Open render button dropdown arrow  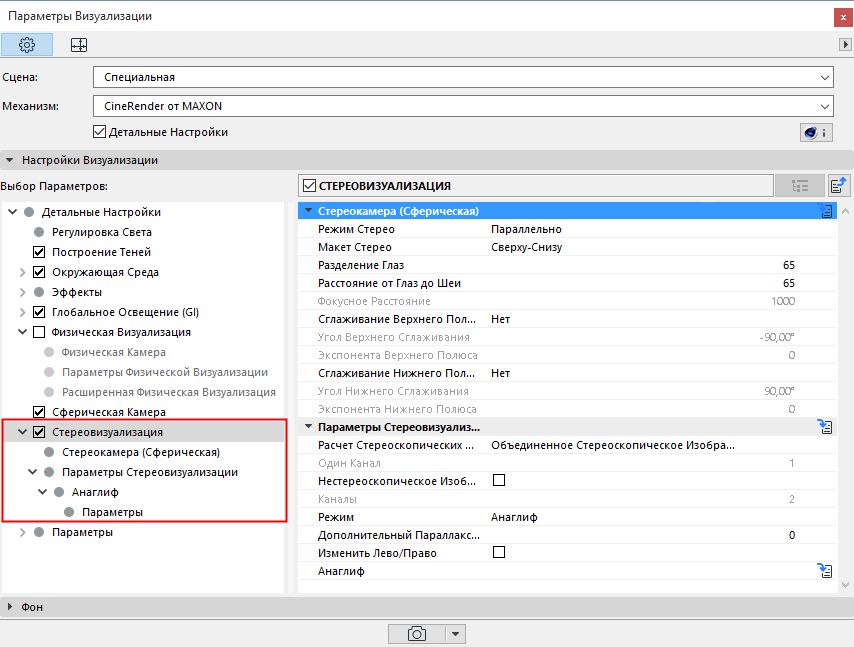tap(455, 634)
